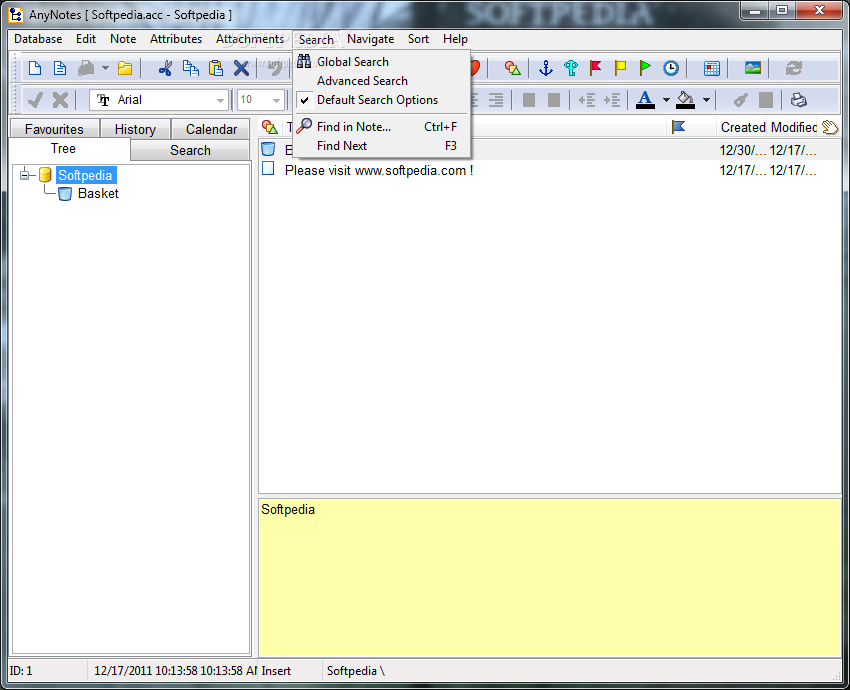This screenshot has width=850, height=690.
Task: Open the Attributes menu
Action: 176,39
